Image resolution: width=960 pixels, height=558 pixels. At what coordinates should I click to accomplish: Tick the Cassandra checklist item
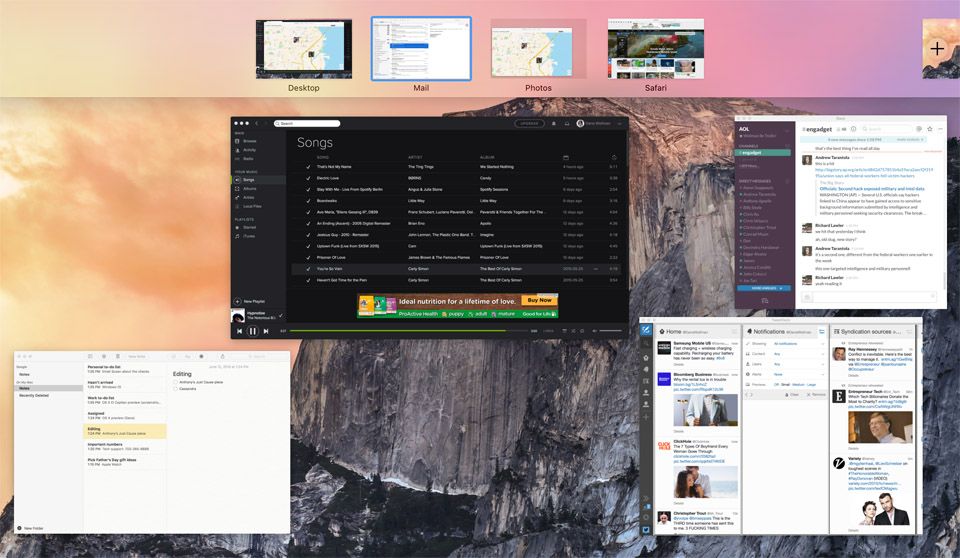[x=176, y=389]
